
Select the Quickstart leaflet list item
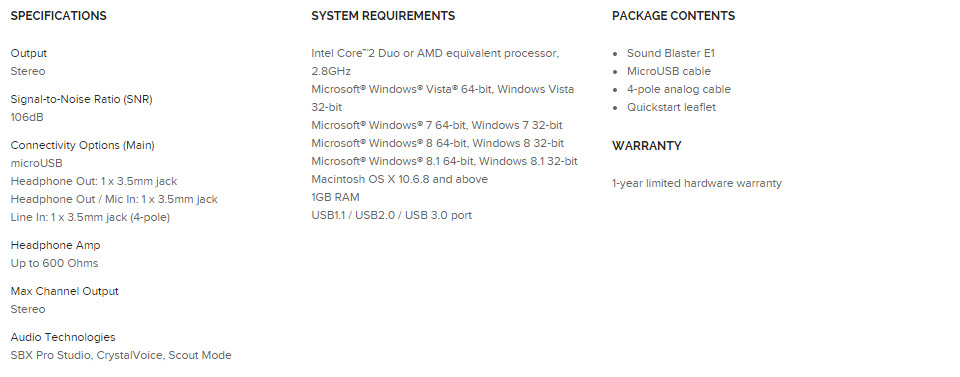click(671, 107)
